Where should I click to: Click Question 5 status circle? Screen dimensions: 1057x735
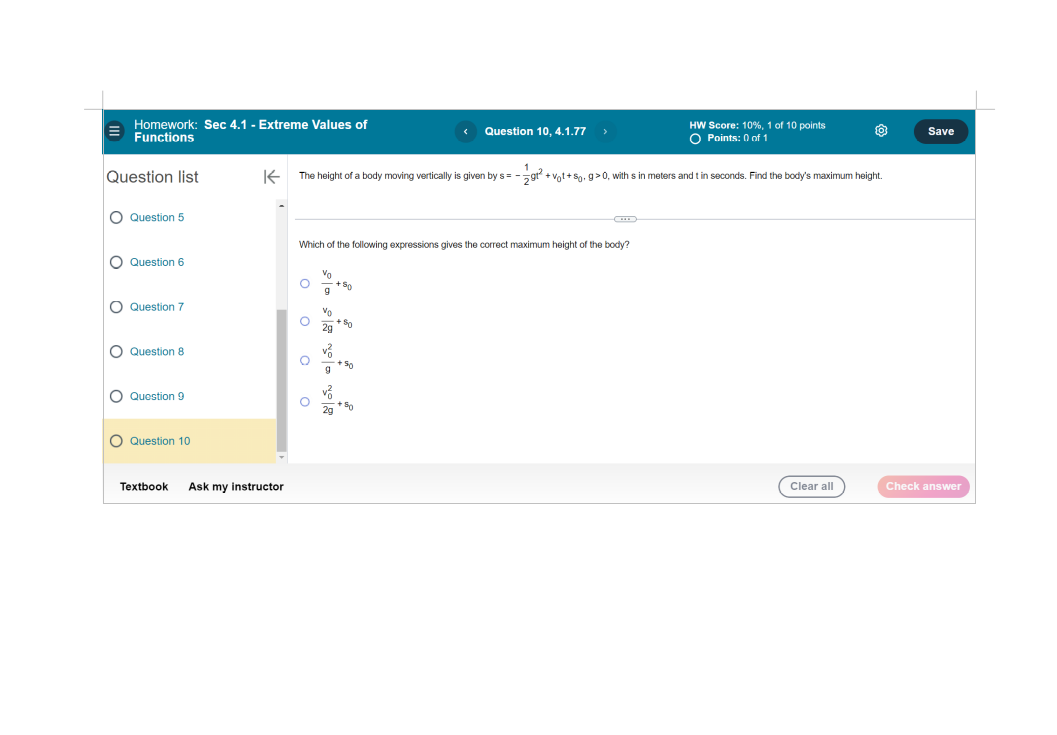(x=116, y=218)
